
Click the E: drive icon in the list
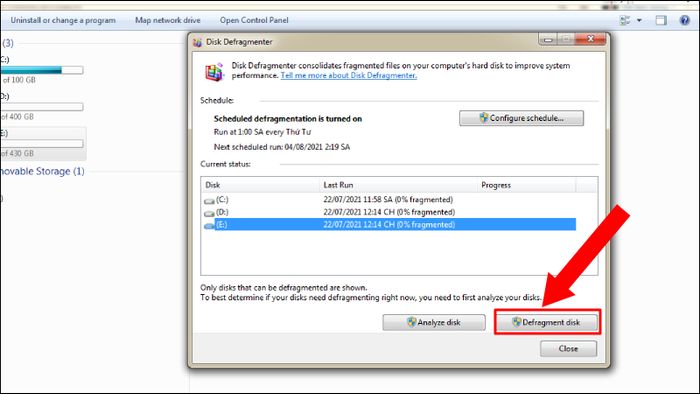pos(209,226)
